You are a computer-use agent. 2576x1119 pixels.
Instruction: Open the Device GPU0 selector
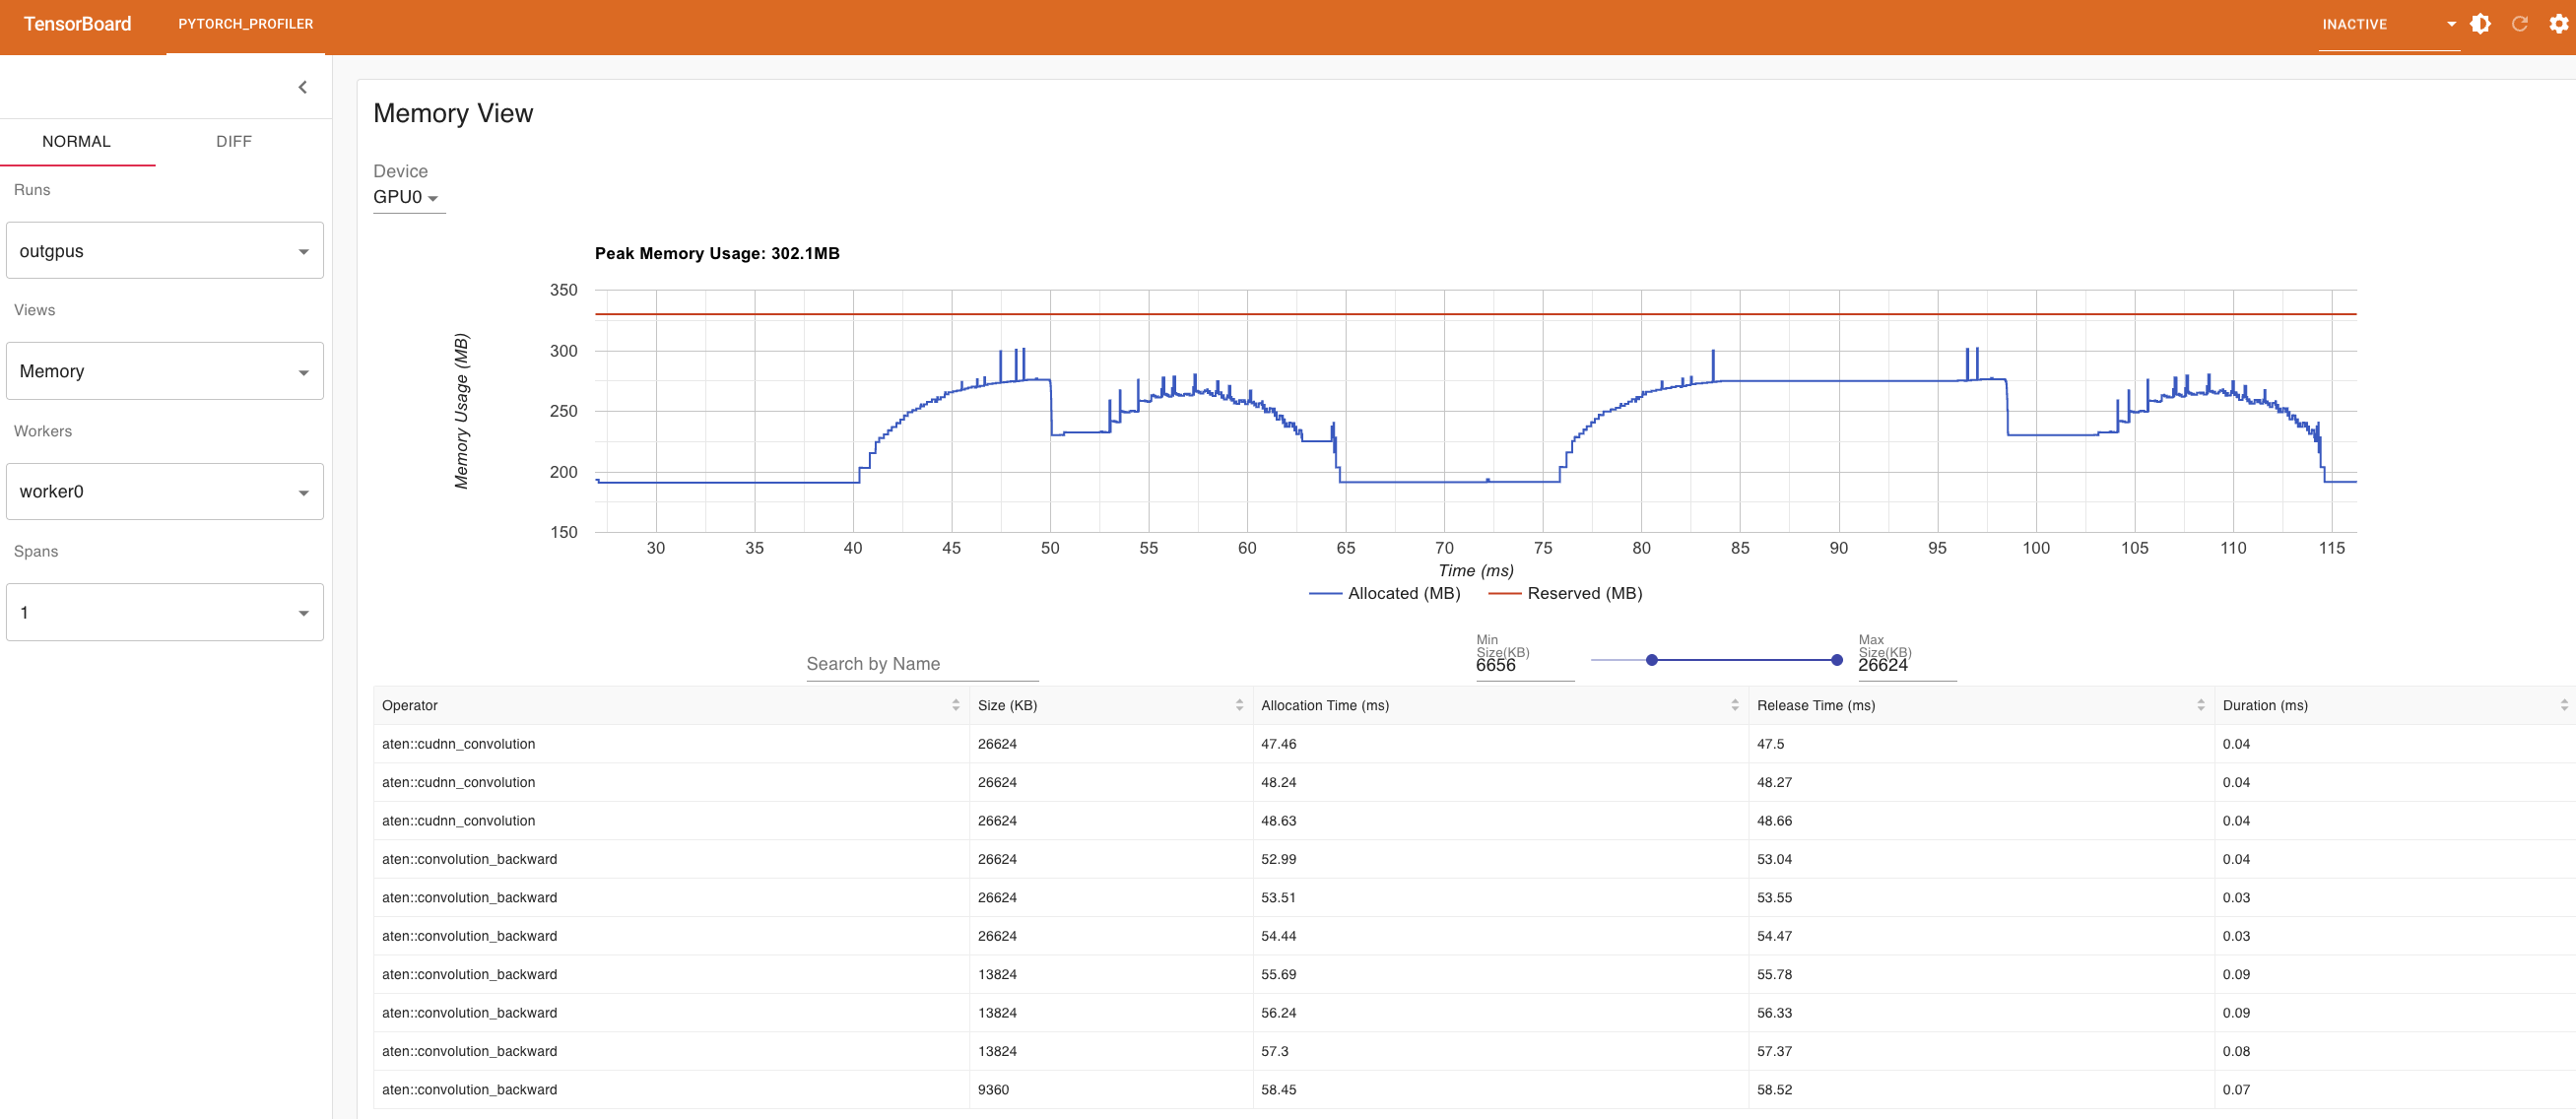[x=408, y=197]
